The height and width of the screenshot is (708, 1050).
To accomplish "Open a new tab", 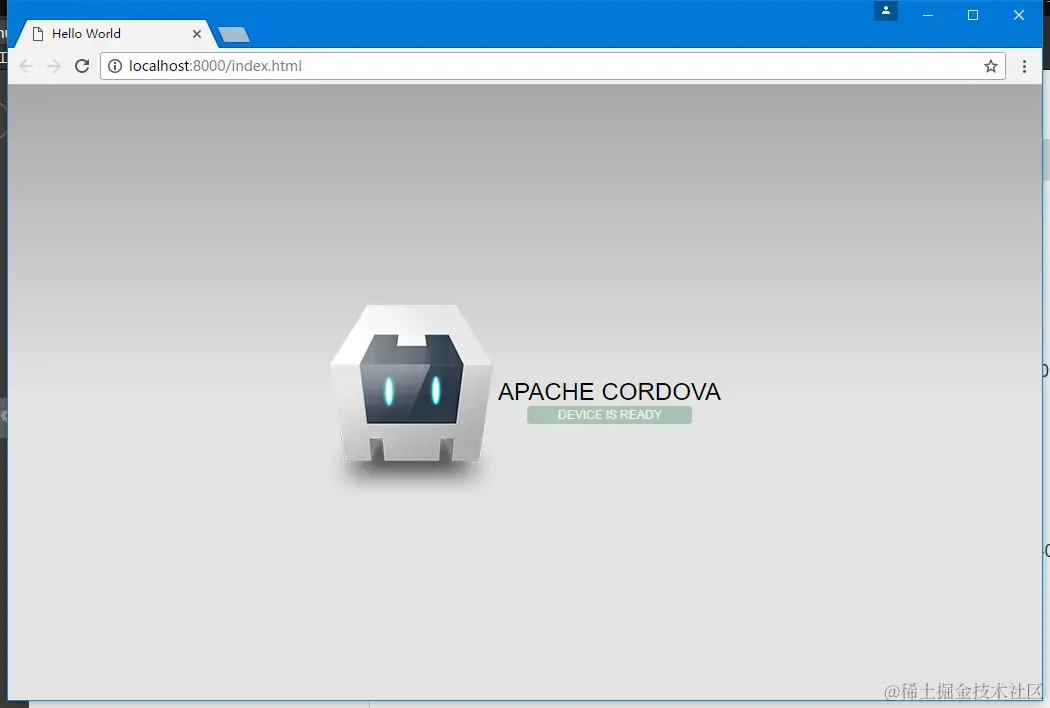I will (x=234, y=35).
